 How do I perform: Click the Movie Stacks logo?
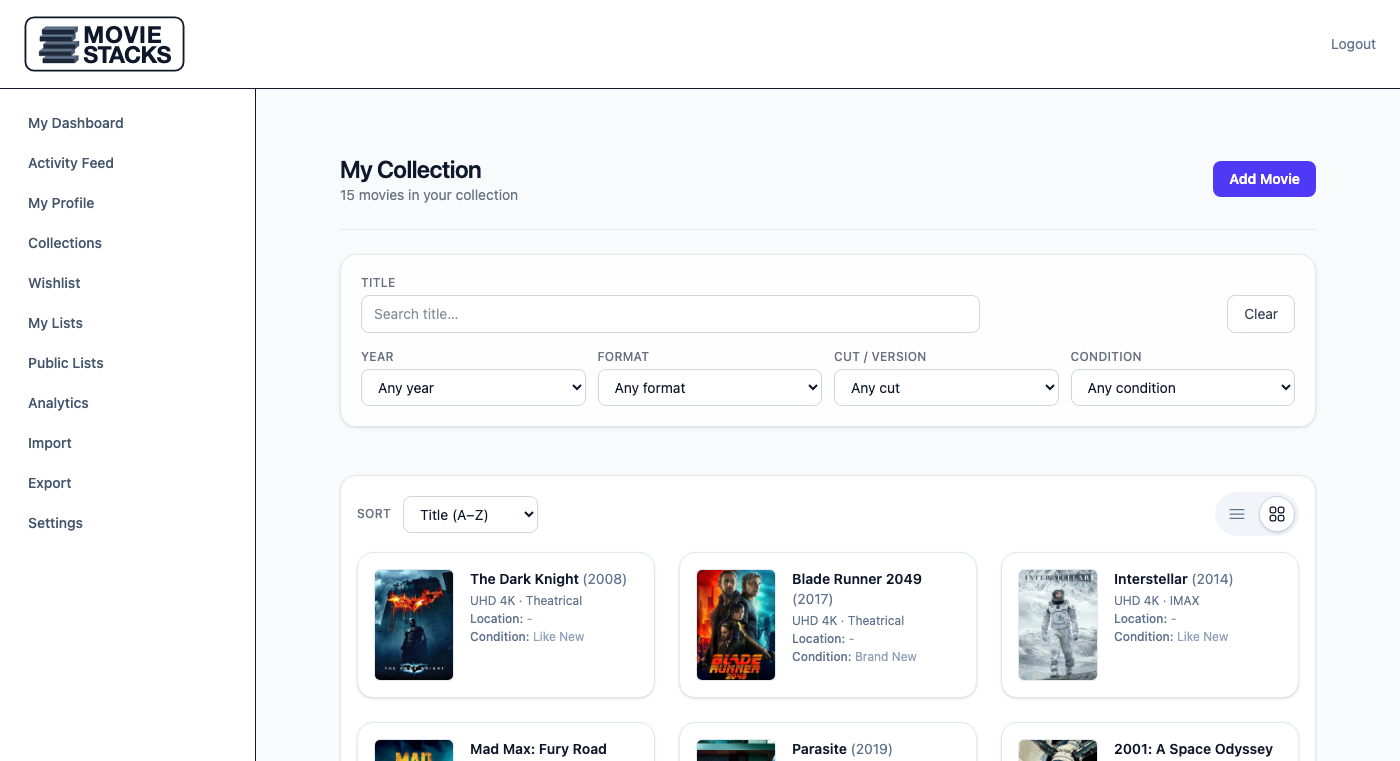click(x=105, y=44)
